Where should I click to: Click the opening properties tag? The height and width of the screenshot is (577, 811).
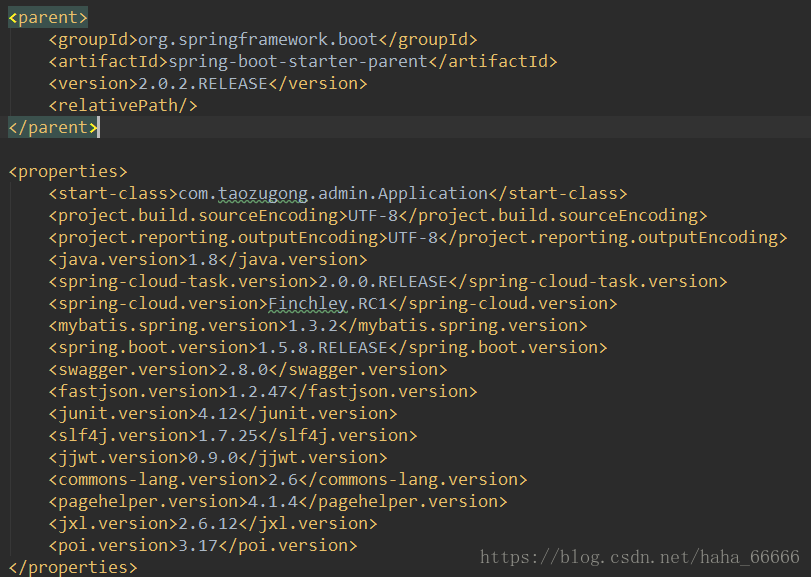coord(68,171)
